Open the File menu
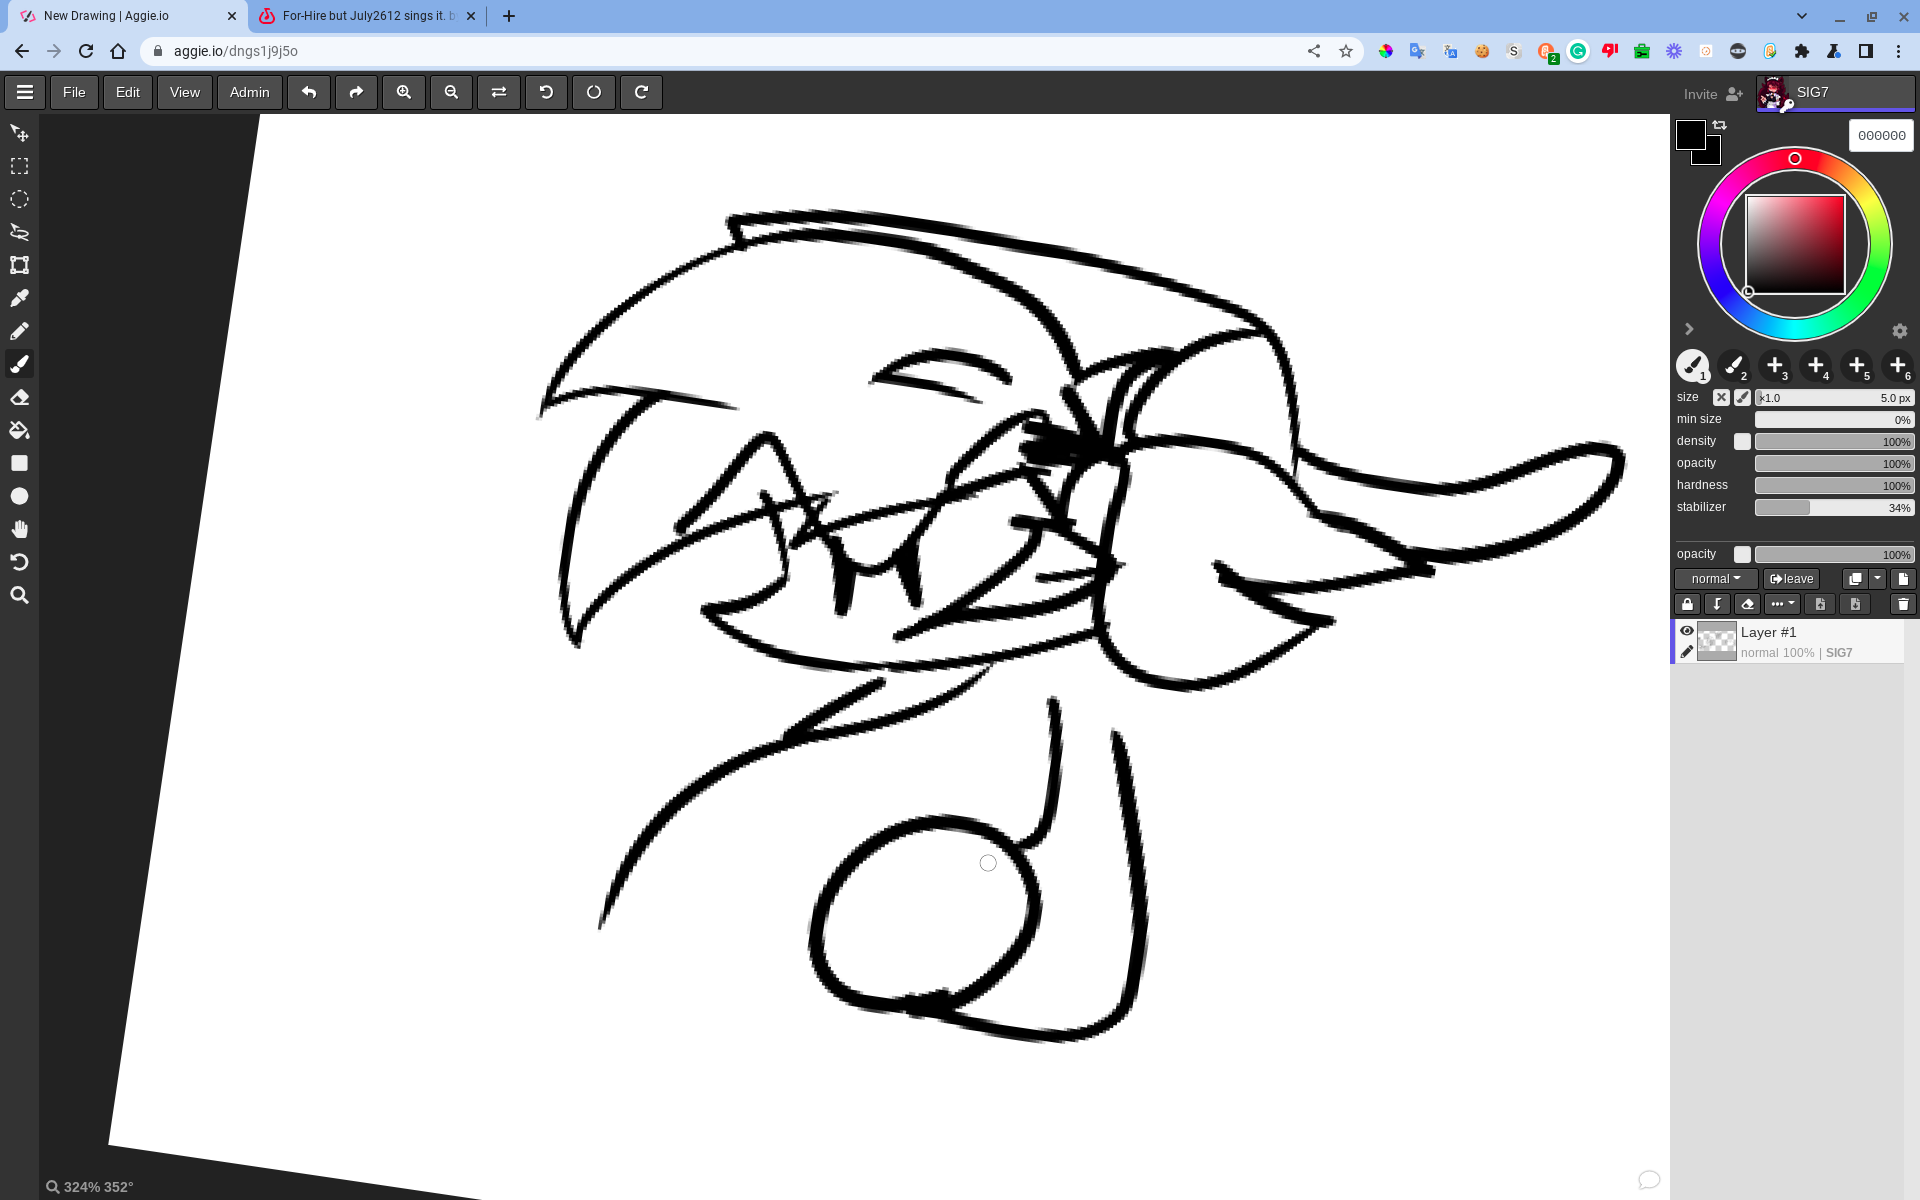This screenshot has width=1920, height=1200. click(x=74, y=92)
